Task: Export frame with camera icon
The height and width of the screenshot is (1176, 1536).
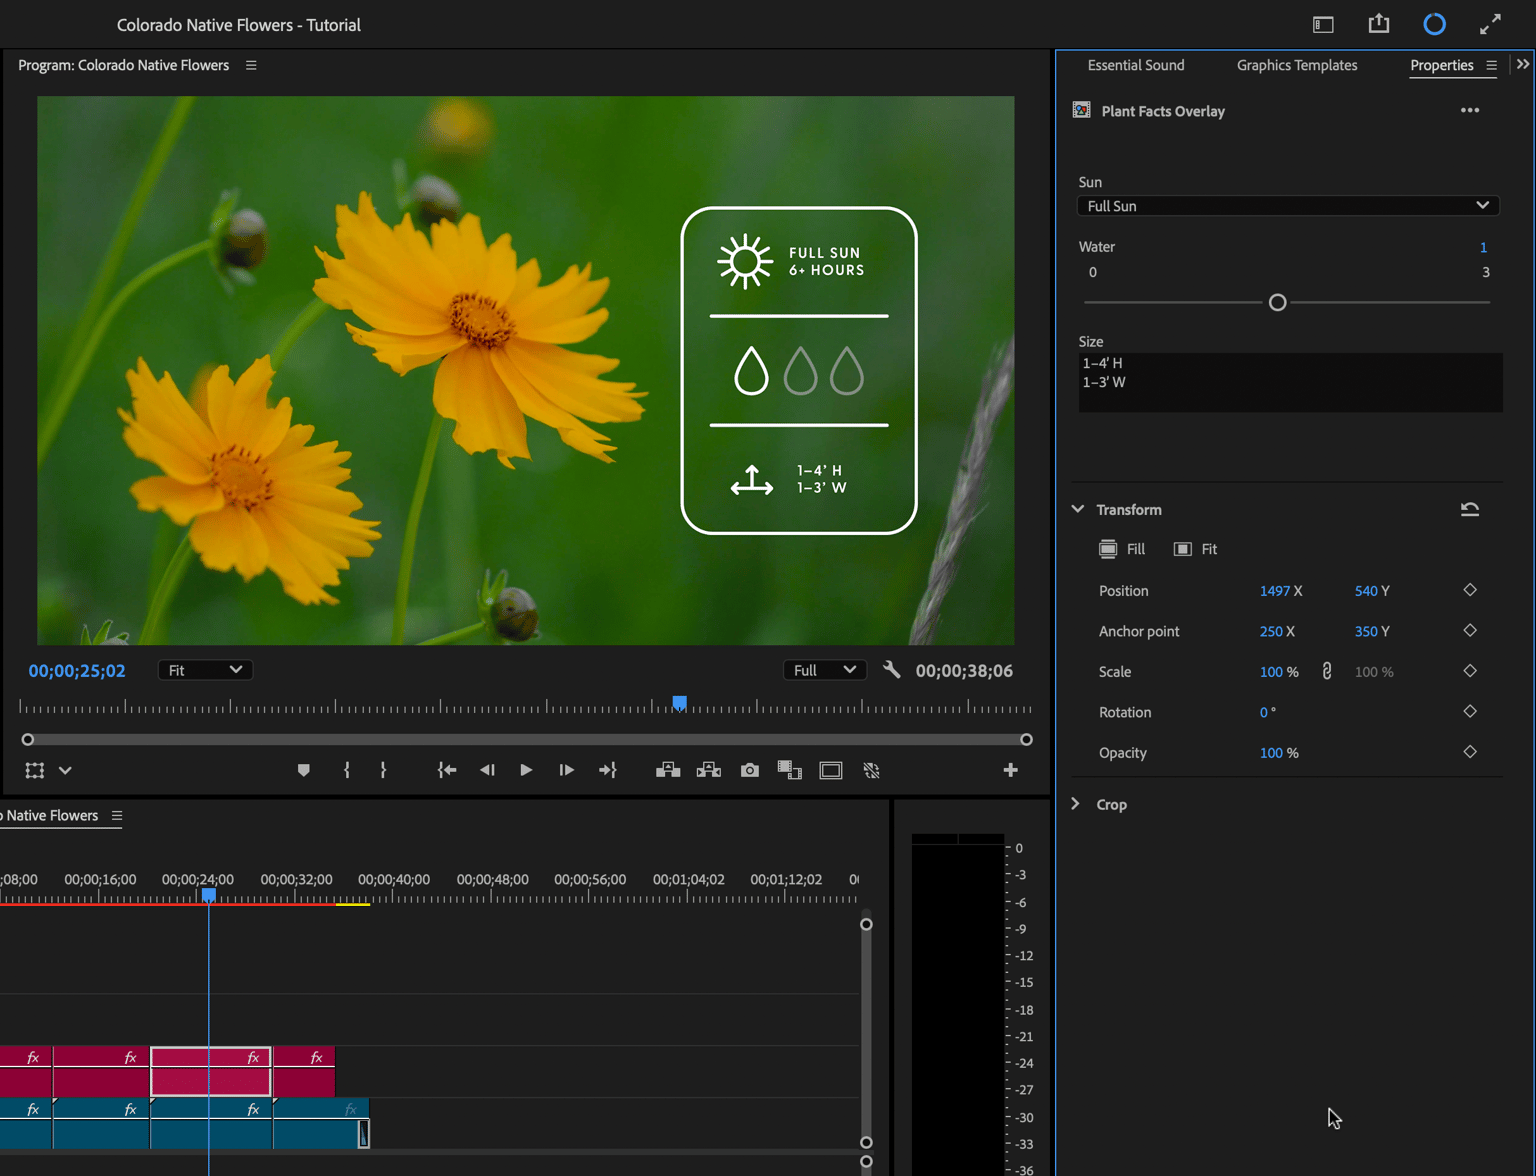Action: point(750,771)
